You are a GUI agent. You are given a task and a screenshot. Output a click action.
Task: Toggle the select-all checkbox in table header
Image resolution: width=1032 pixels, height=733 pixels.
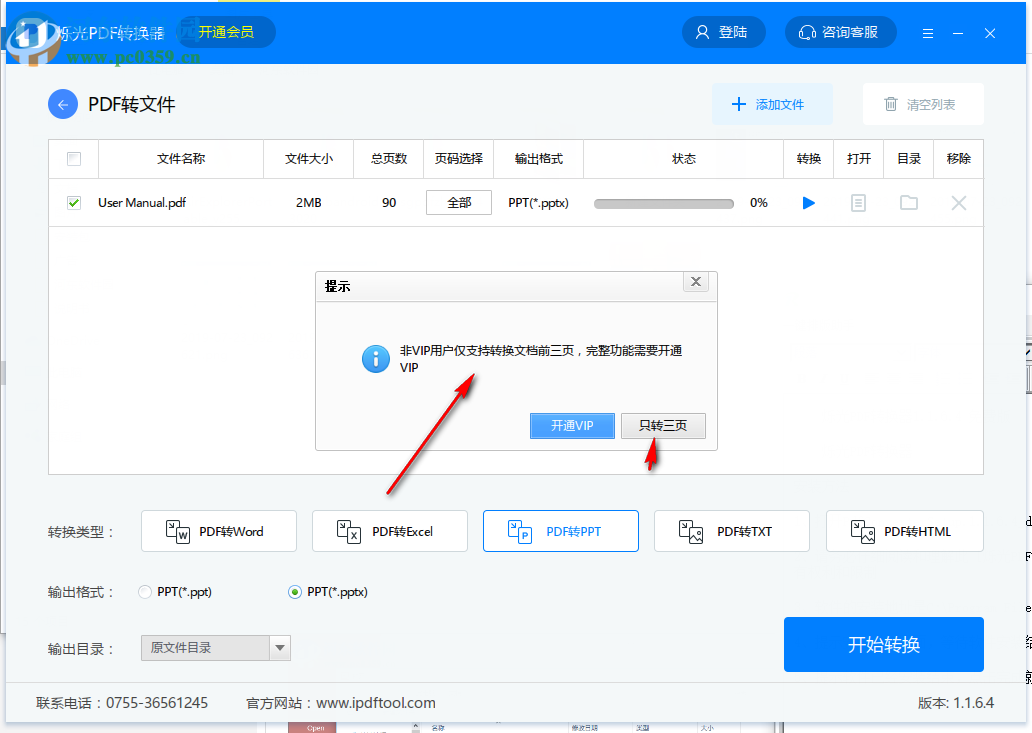coord(72,158)
